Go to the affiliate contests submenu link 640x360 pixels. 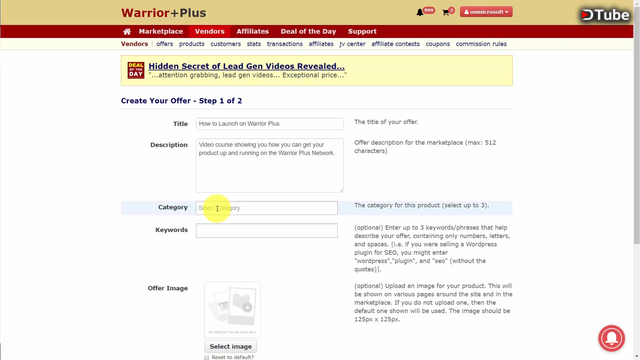395,44
